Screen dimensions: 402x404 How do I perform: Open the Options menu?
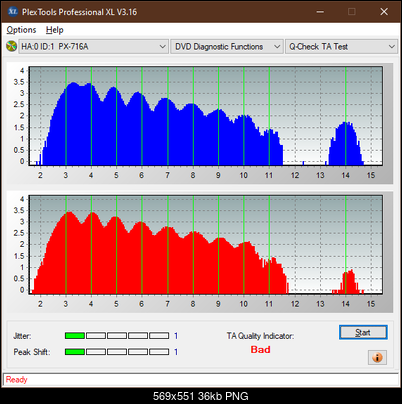click(x=21, y=30)
